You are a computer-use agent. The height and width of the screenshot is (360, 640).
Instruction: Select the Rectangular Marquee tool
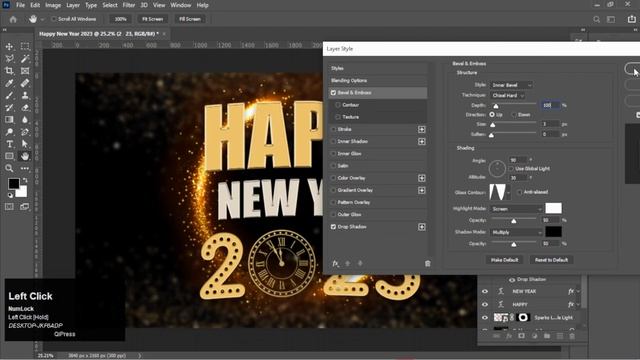tap(25, 47)
